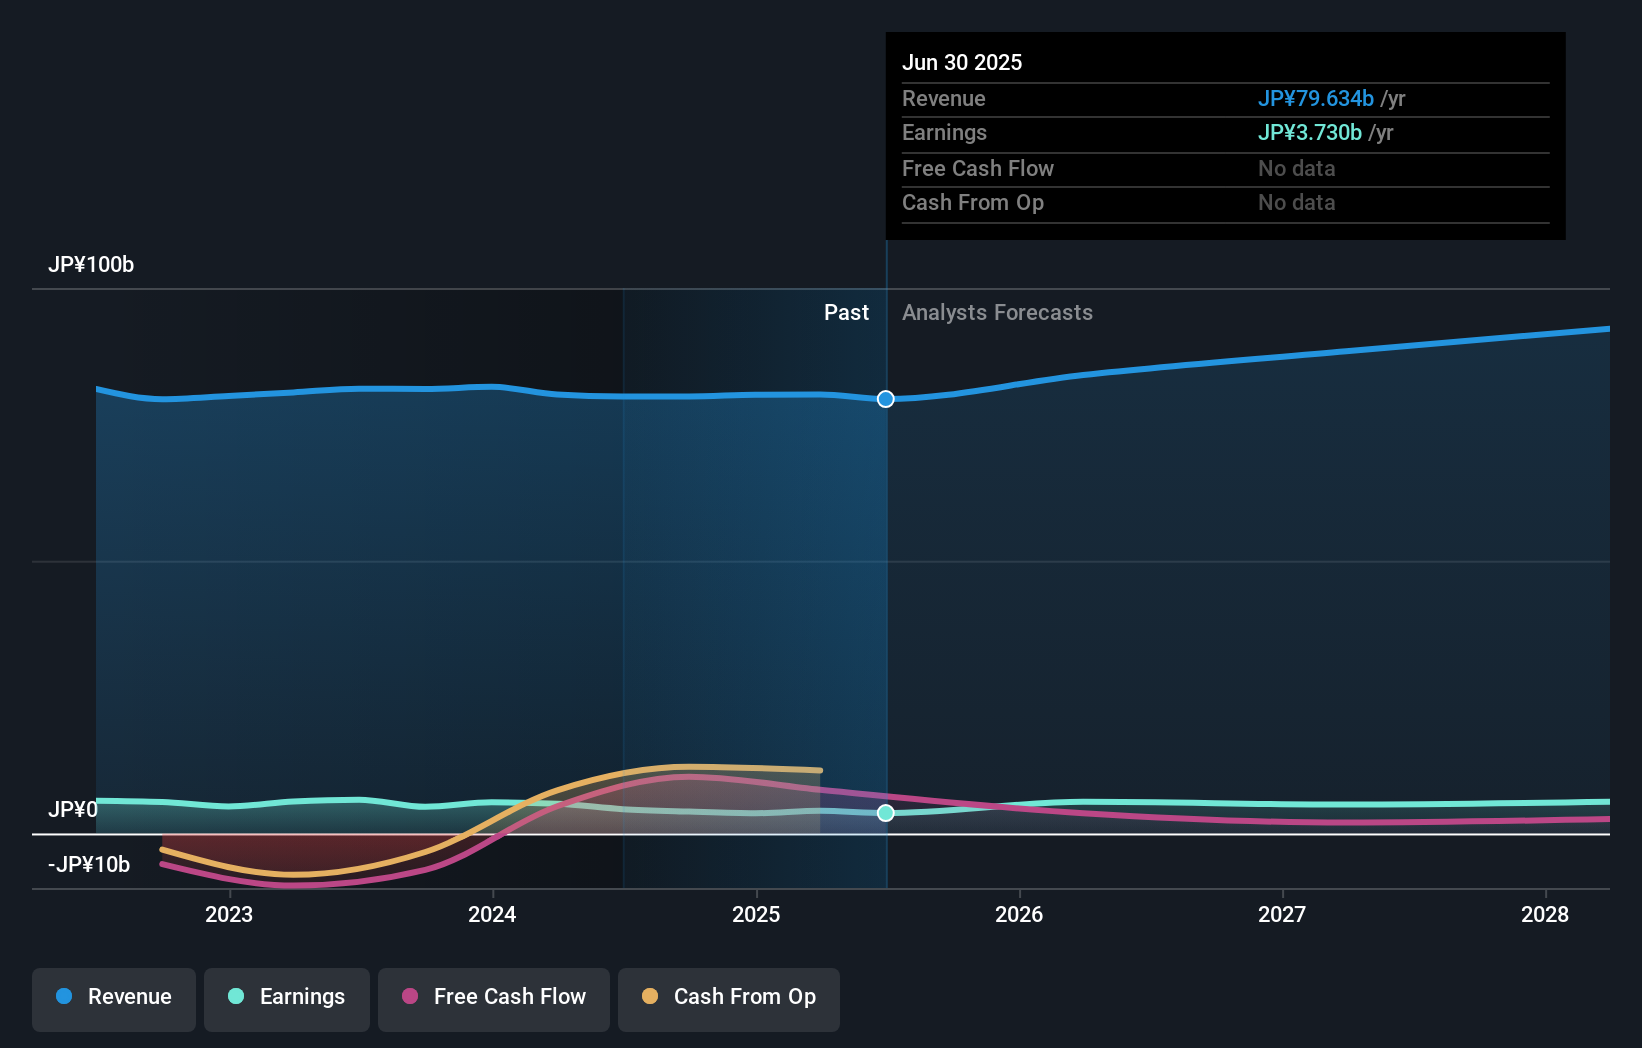This screenshot has height=1048, width=1642.
Task: Click the 2027 x-axis label
Action: (1282, 914)
